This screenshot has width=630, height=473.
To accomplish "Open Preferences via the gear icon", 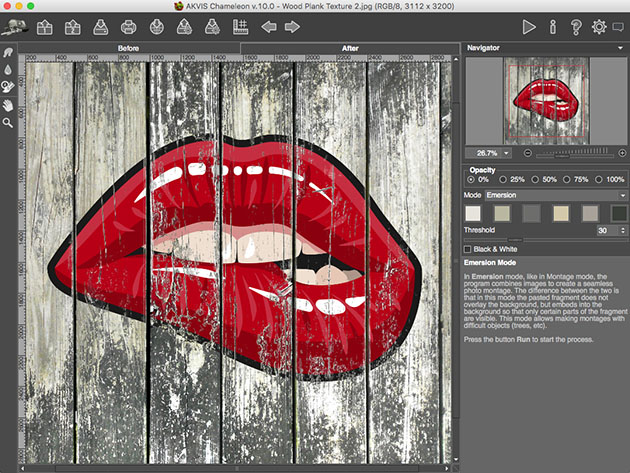I will coord(600,27).
